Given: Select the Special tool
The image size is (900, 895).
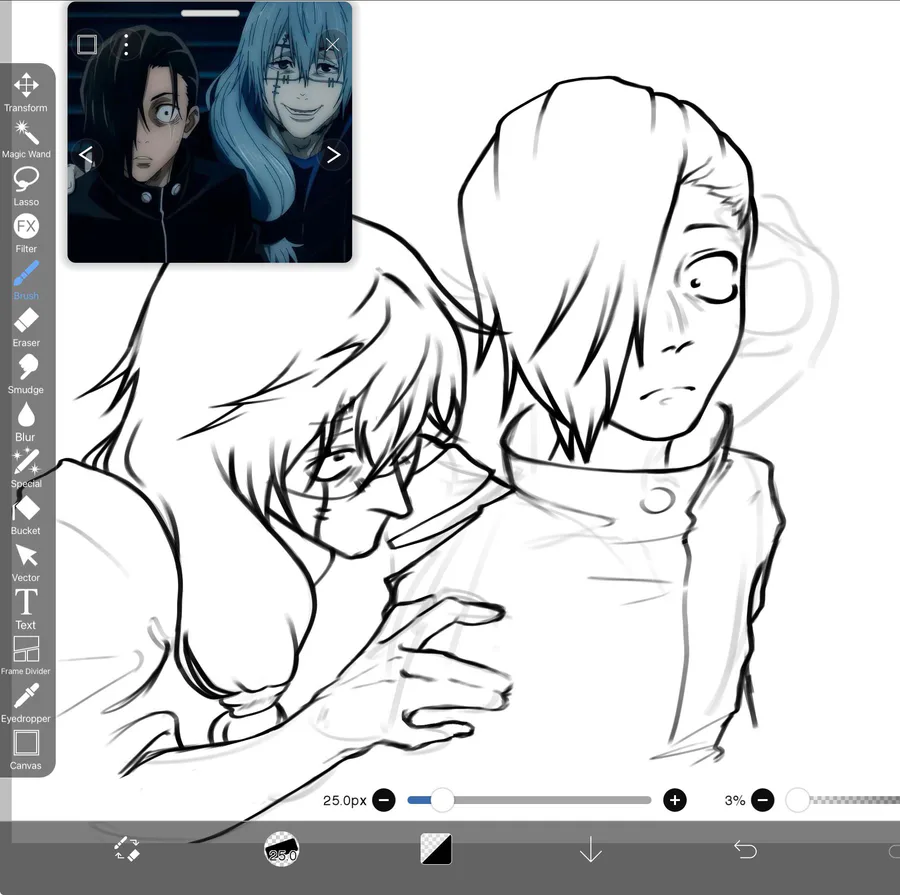Looking at the screenshot, I should tap(26, 468).
